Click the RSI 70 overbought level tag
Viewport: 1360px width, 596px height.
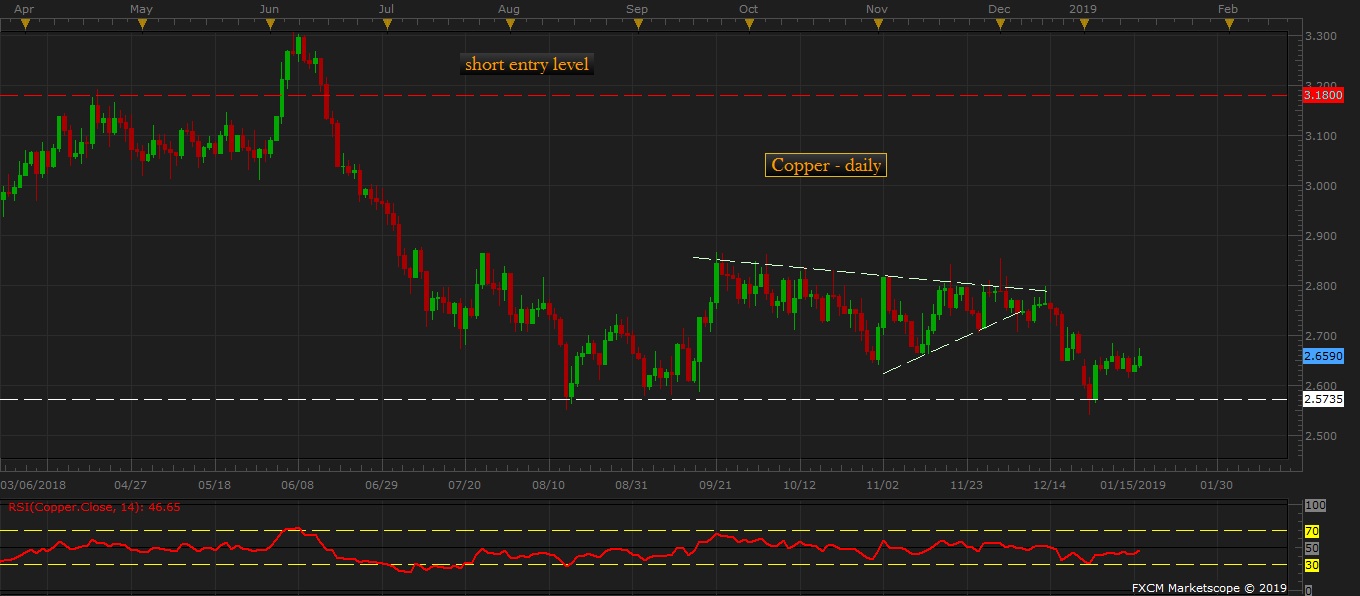pos(1312,530)
